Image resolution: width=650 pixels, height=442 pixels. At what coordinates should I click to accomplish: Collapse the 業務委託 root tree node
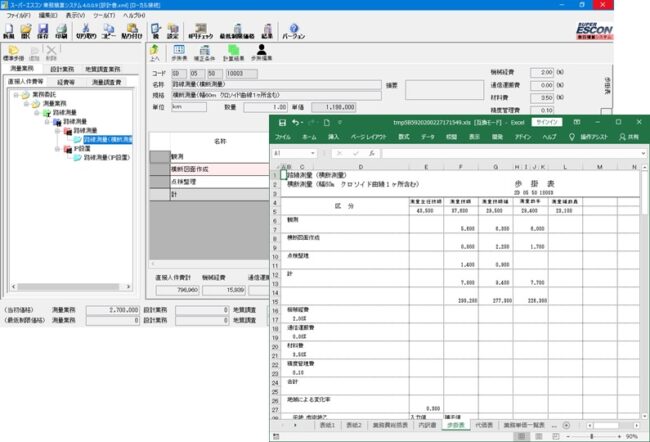16,95
